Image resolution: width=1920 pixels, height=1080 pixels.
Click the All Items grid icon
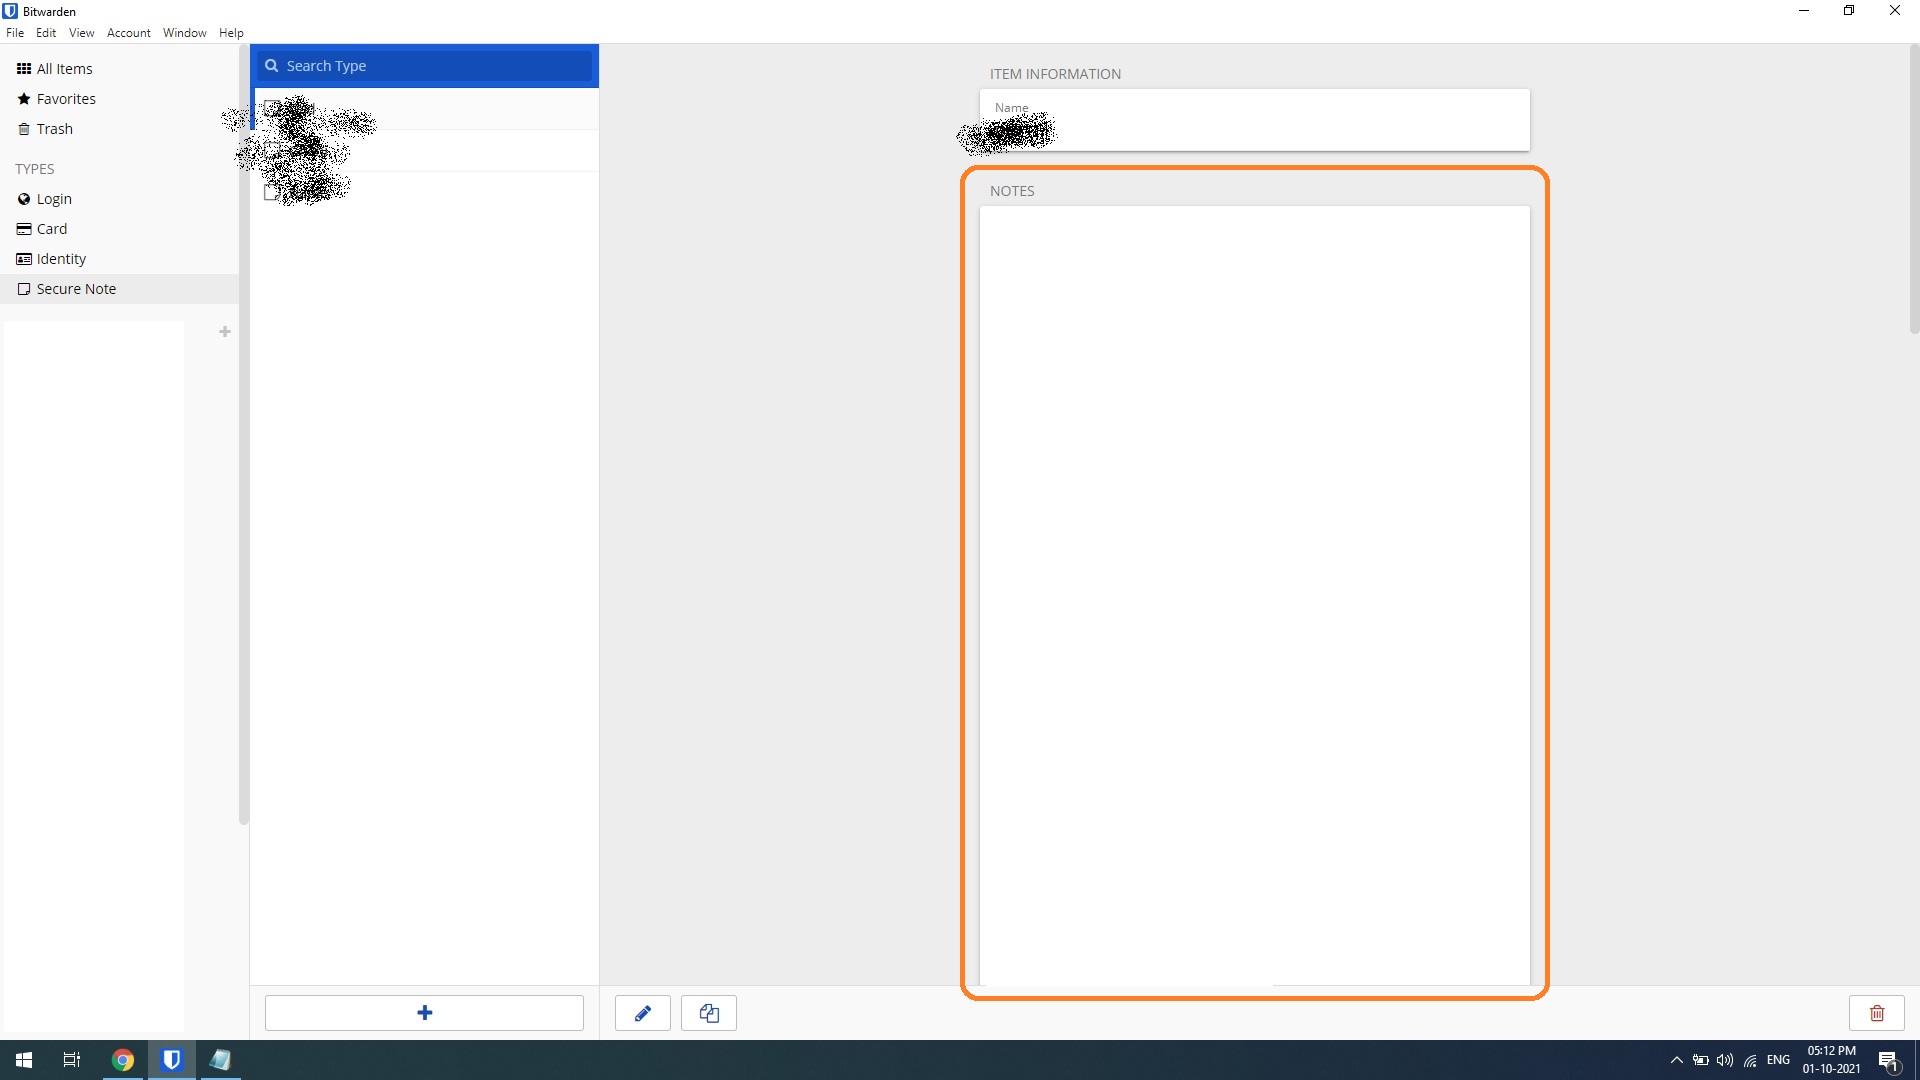point(24,69)
